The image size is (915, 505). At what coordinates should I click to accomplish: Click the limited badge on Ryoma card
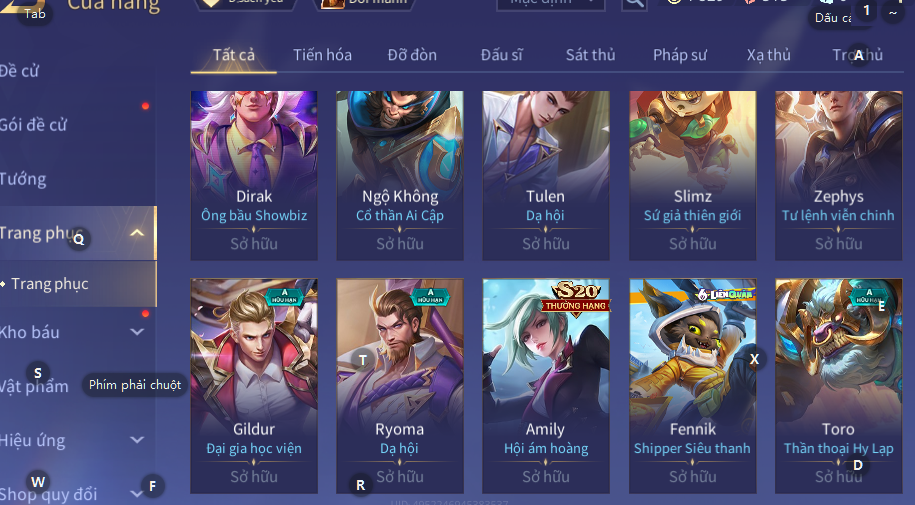pos(431,296)
